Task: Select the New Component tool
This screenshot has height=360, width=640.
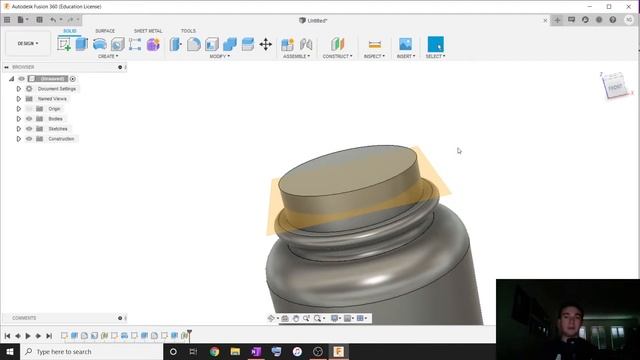Action: tap(287, 44)
